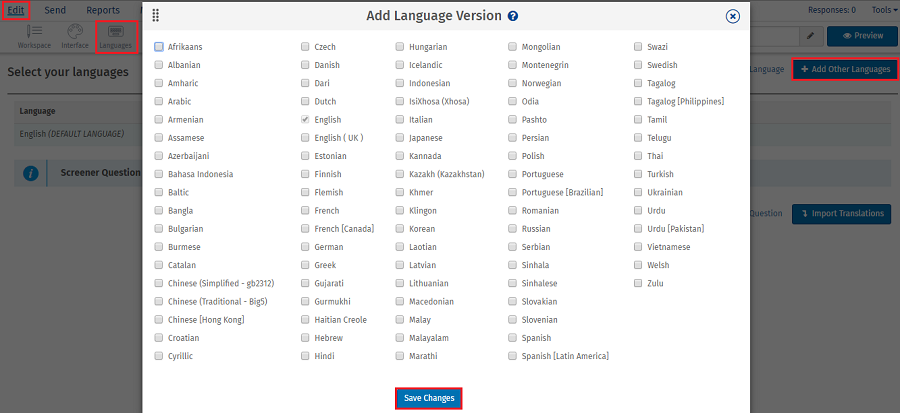This screenshot has width=900, height=413.
Task: Click the Save Changes button
Action: (x=429, y=398)
